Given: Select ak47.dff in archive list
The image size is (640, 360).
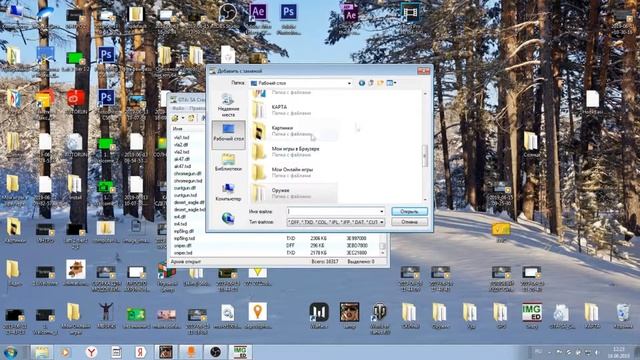Looking at the screenshot, I should 182,159.
